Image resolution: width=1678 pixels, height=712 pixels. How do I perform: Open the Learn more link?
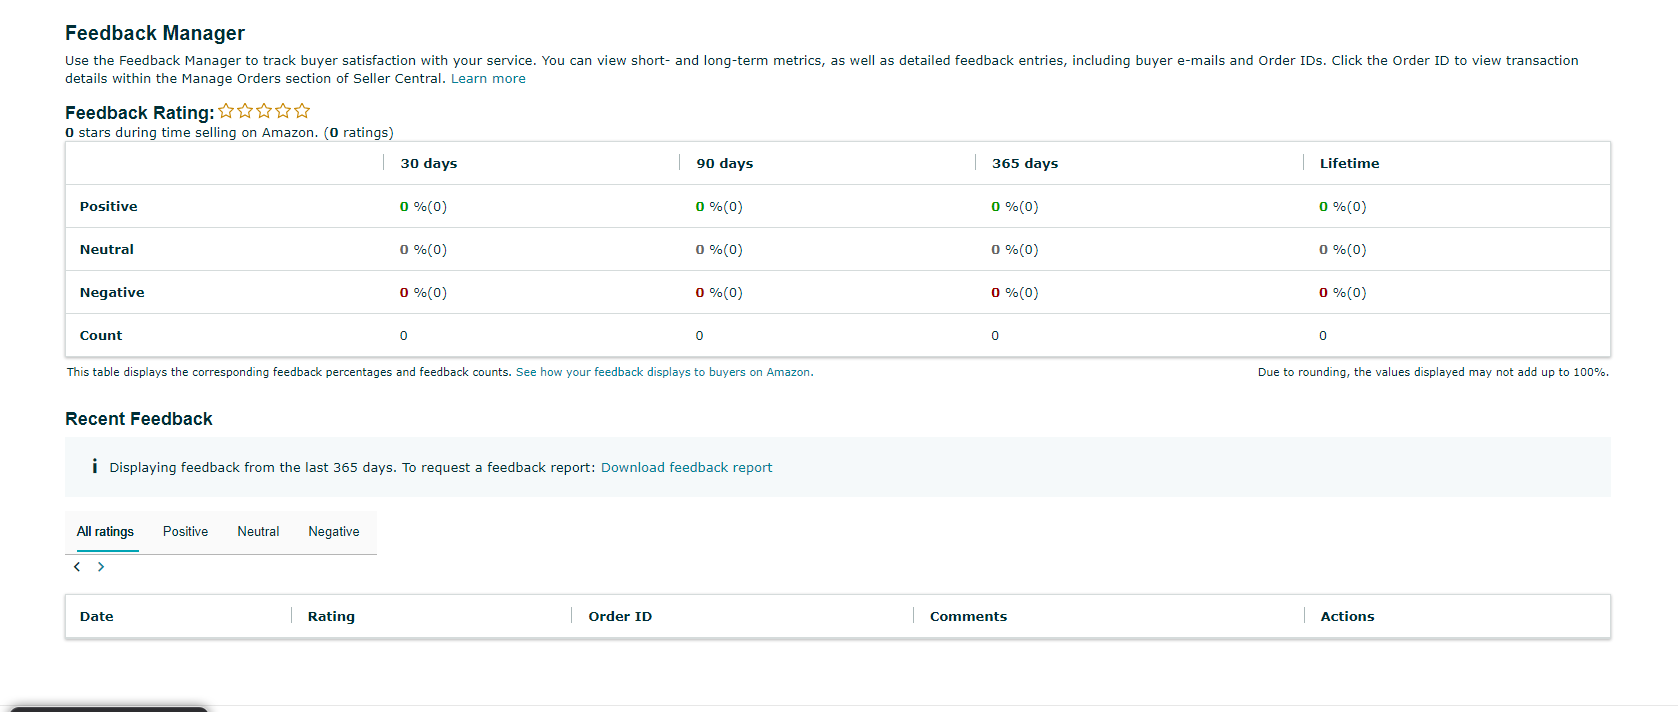[x=488, y=79]
